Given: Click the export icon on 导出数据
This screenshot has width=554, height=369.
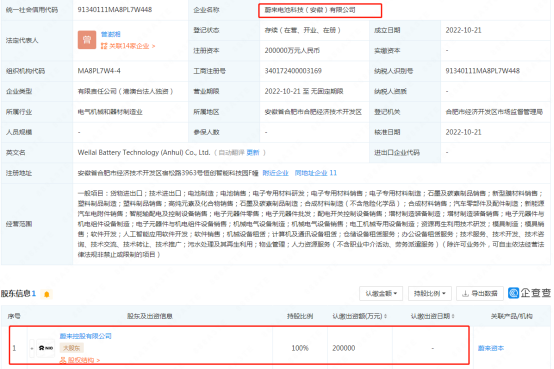Looking at the screenshot, I should tap(466, 293).
